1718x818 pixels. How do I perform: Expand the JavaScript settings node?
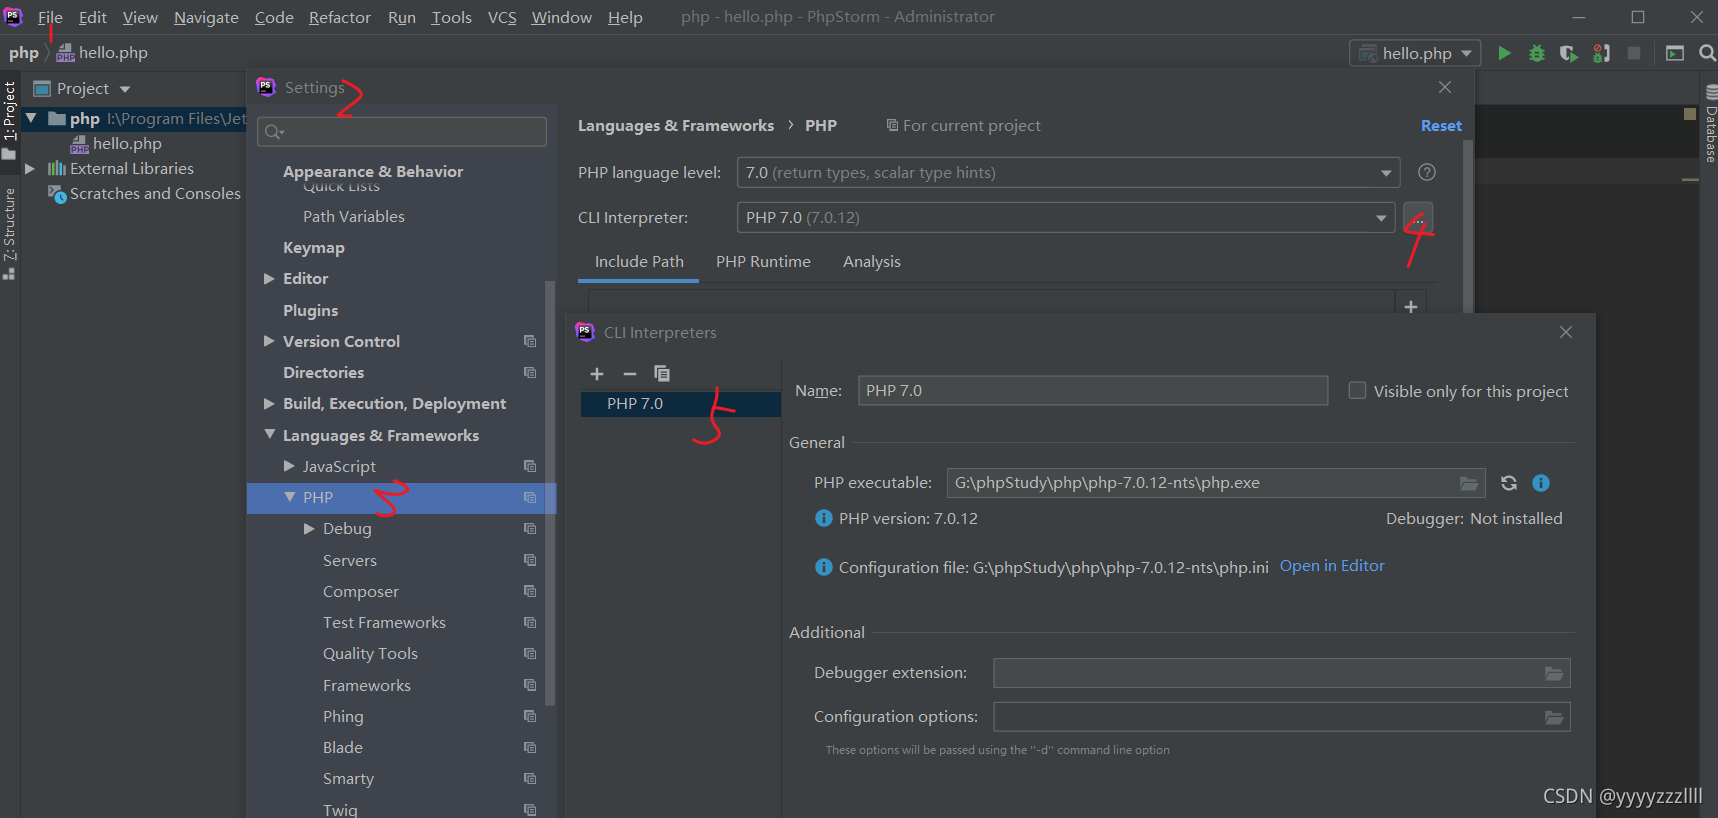289,466
